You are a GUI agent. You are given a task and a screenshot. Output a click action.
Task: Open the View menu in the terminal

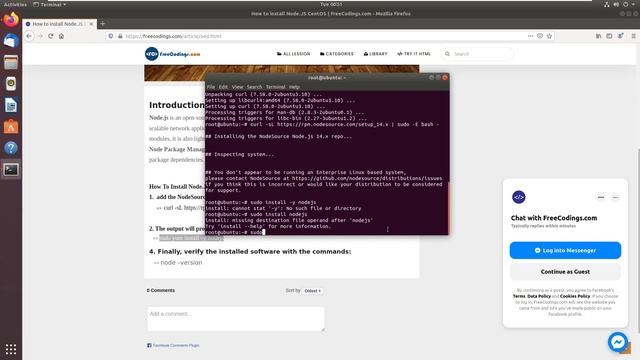tap(237, 87)
